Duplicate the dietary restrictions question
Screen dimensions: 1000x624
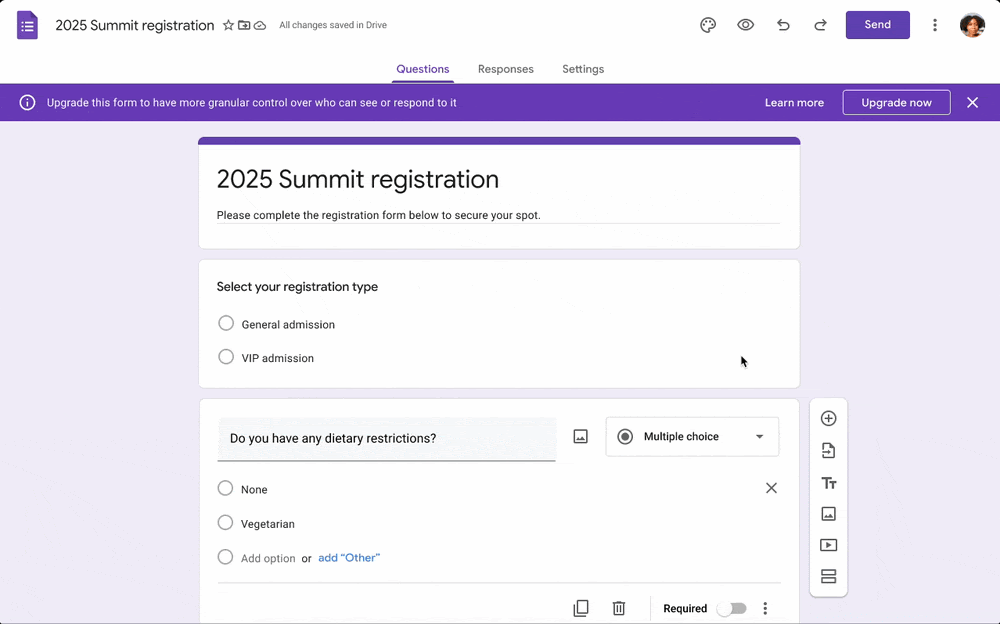click(x=581, y=608)
